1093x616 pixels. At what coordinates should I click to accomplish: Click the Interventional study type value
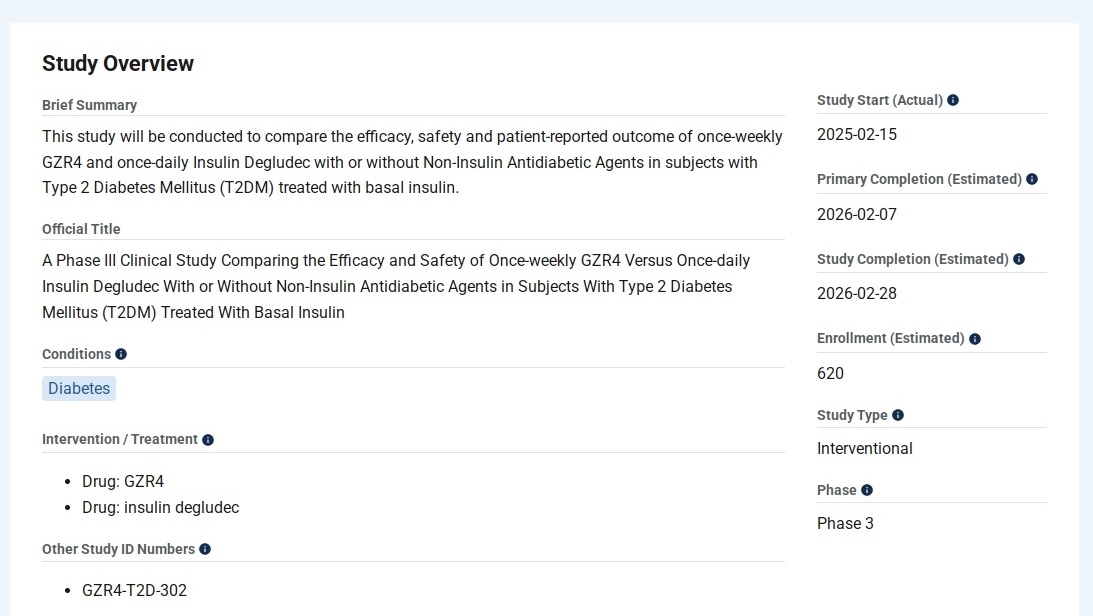point(864,448)
